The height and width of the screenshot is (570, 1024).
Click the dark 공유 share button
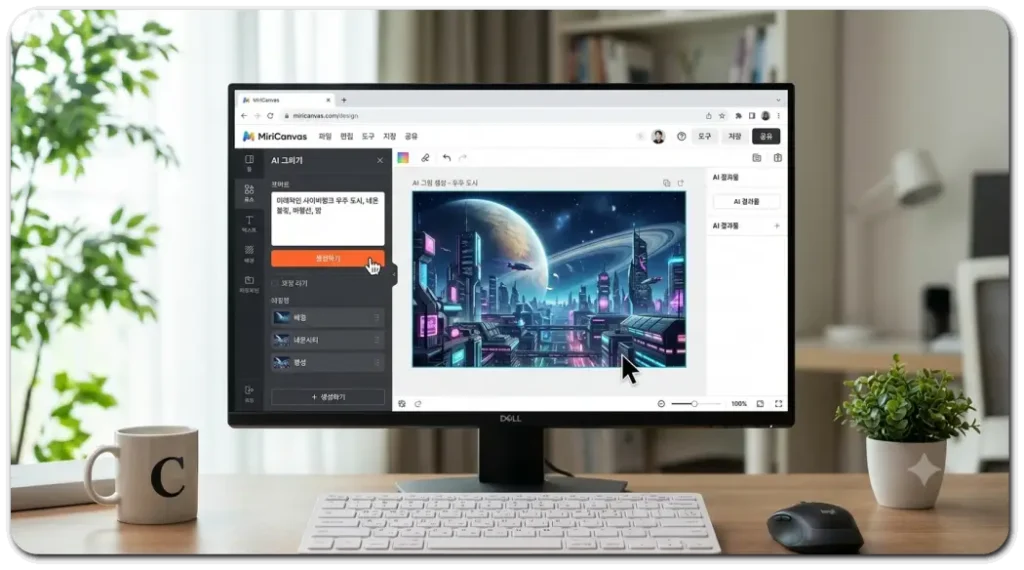click(x=766, y=136)
